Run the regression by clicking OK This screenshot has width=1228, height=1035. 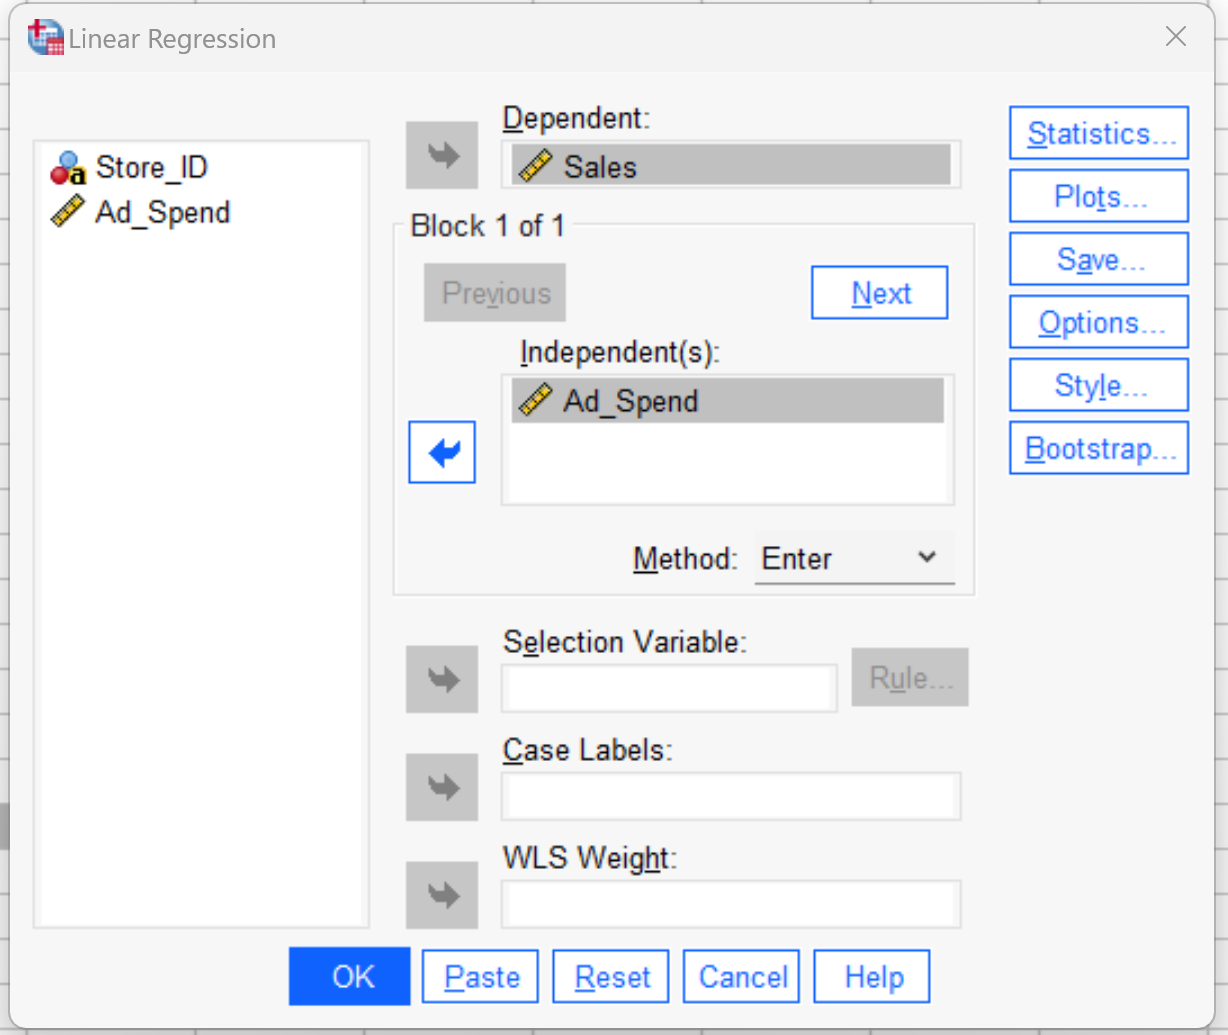(349, 976)
